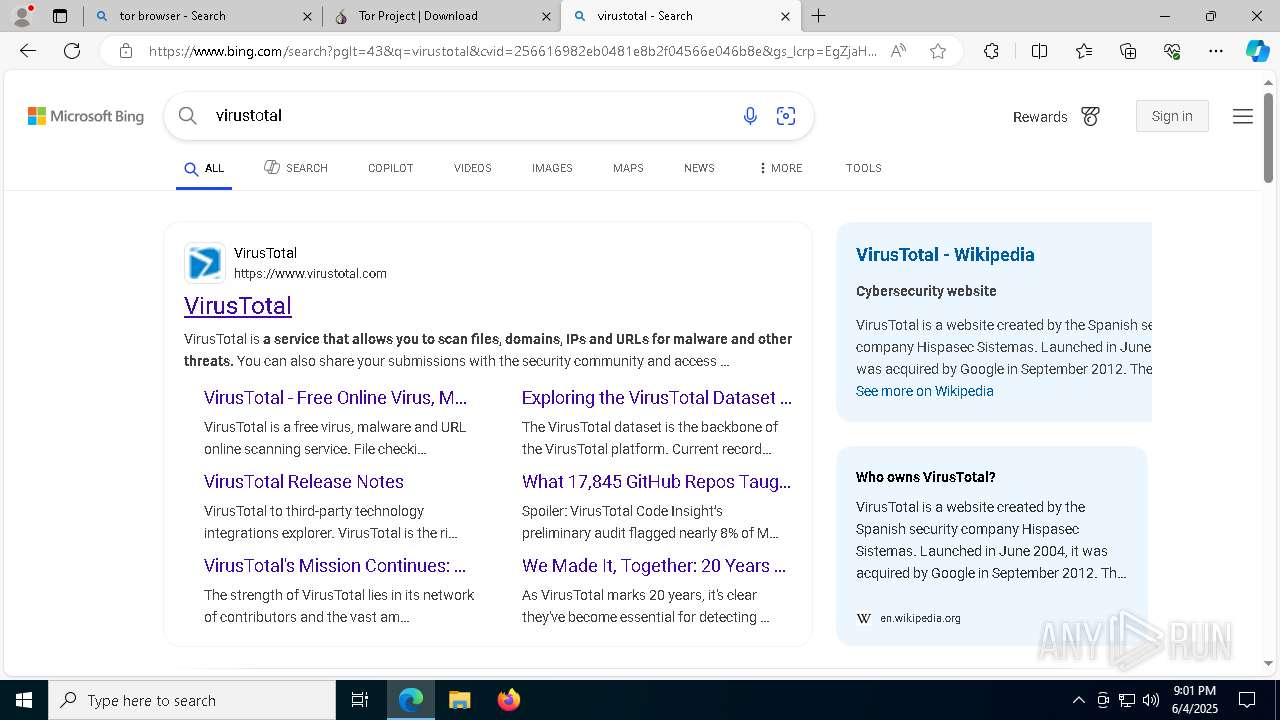Open Settings and more ellipsis menu
The image size is (1280, 720).
(x=1216, y=51)
